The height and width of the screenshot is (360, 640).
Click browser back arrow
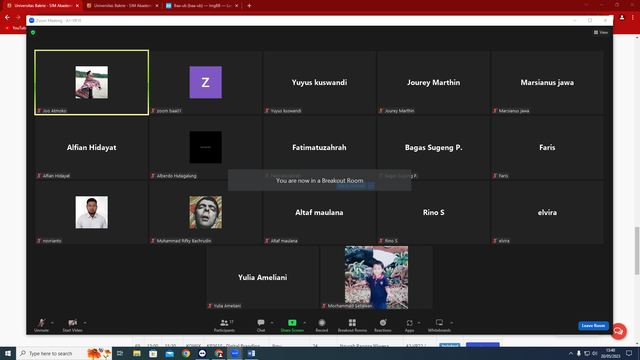pyautogui.click(x=7, y=18)
